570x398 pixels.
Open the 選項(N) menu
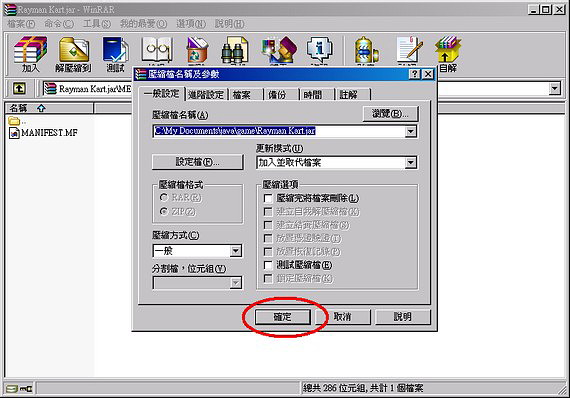[x=191, y=24]
